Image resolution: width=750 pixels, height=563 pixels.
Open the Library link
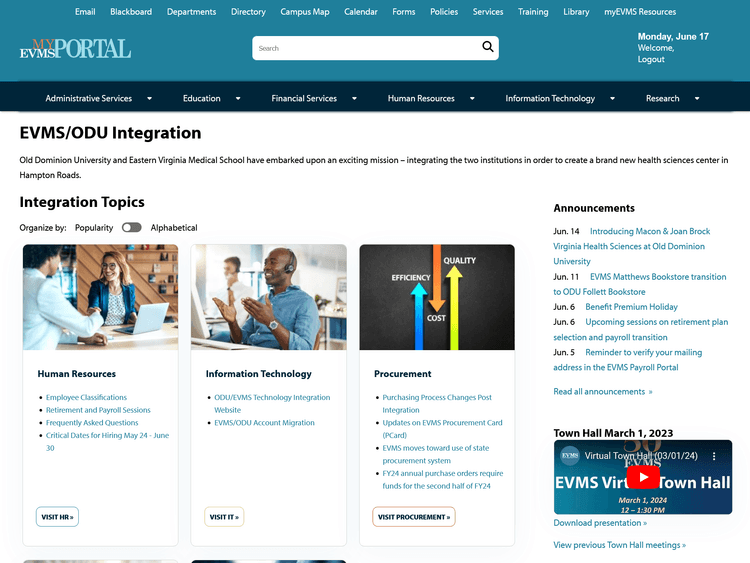pyautogui.click(x=576, y=11)
